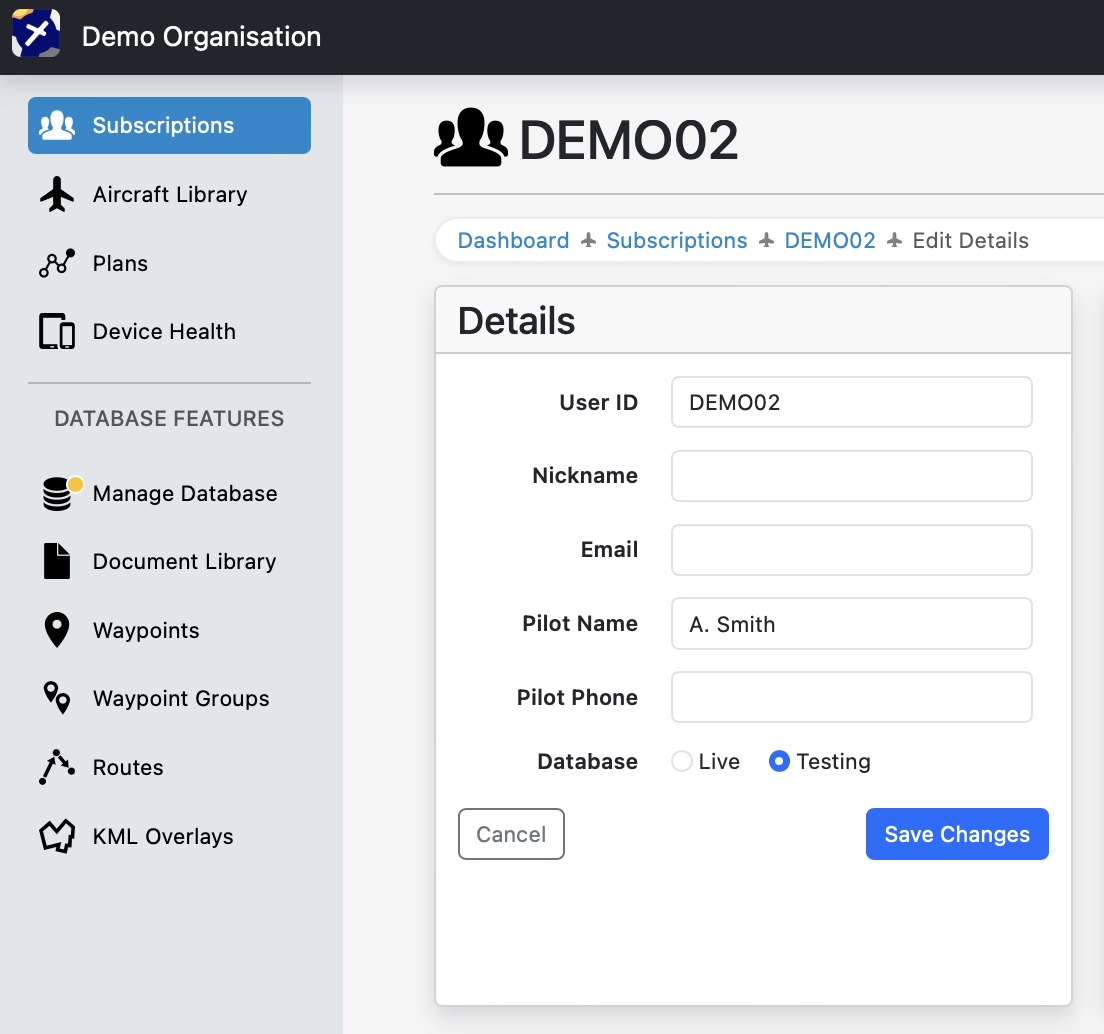Open Waypoint Groups section
This screenshot has width=1104, height=1034.
click(169, 698)
